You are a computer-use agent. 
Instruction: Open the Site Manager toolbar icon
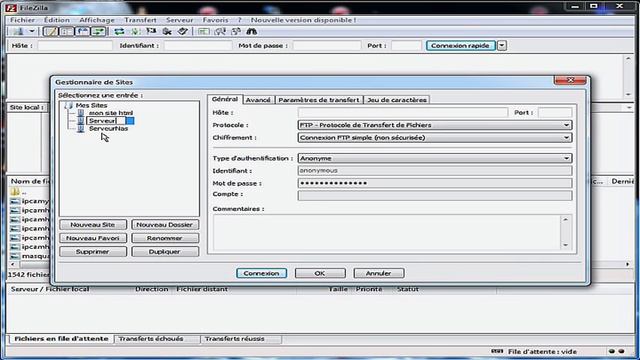click(x=18, y=31)
